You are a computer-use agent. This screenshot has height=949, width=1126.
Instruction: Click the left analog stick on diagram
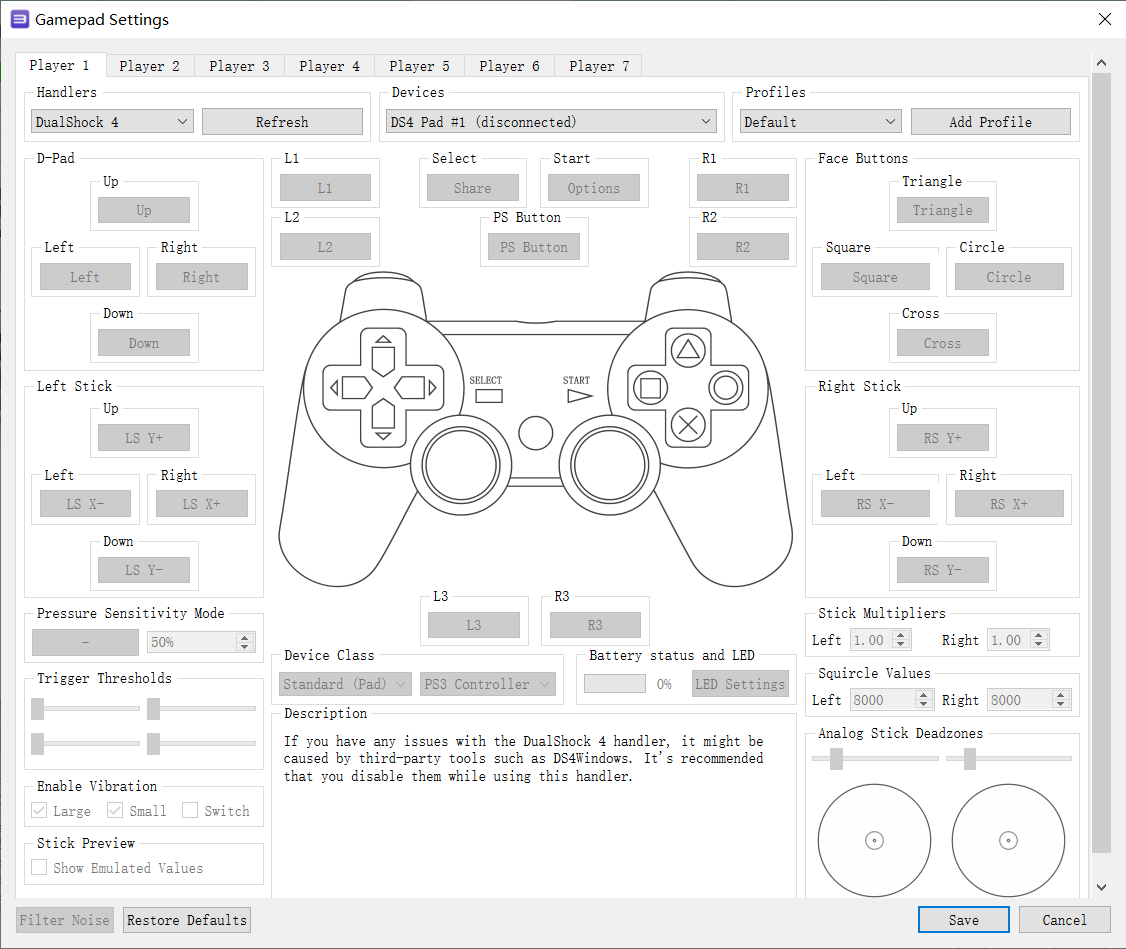pyautogui.click(x=460, y=465)
